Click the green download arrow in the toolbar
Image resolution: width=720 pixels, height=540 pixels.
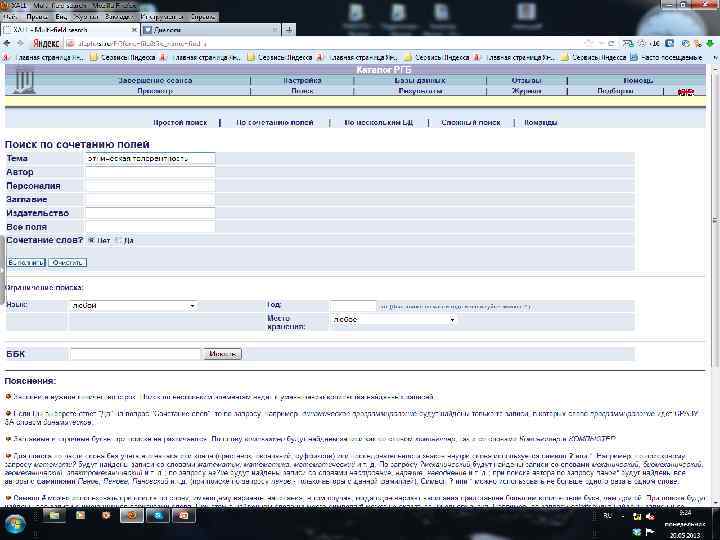point(710,43)
